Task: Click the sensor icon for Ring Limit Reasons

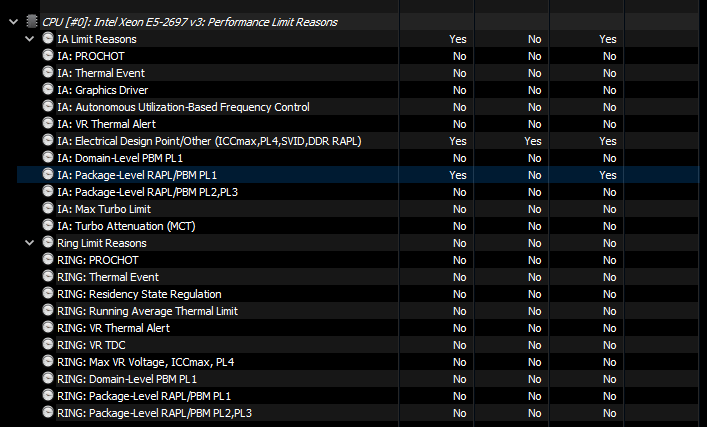Action: pyautogui.click(x=48, y=242)
